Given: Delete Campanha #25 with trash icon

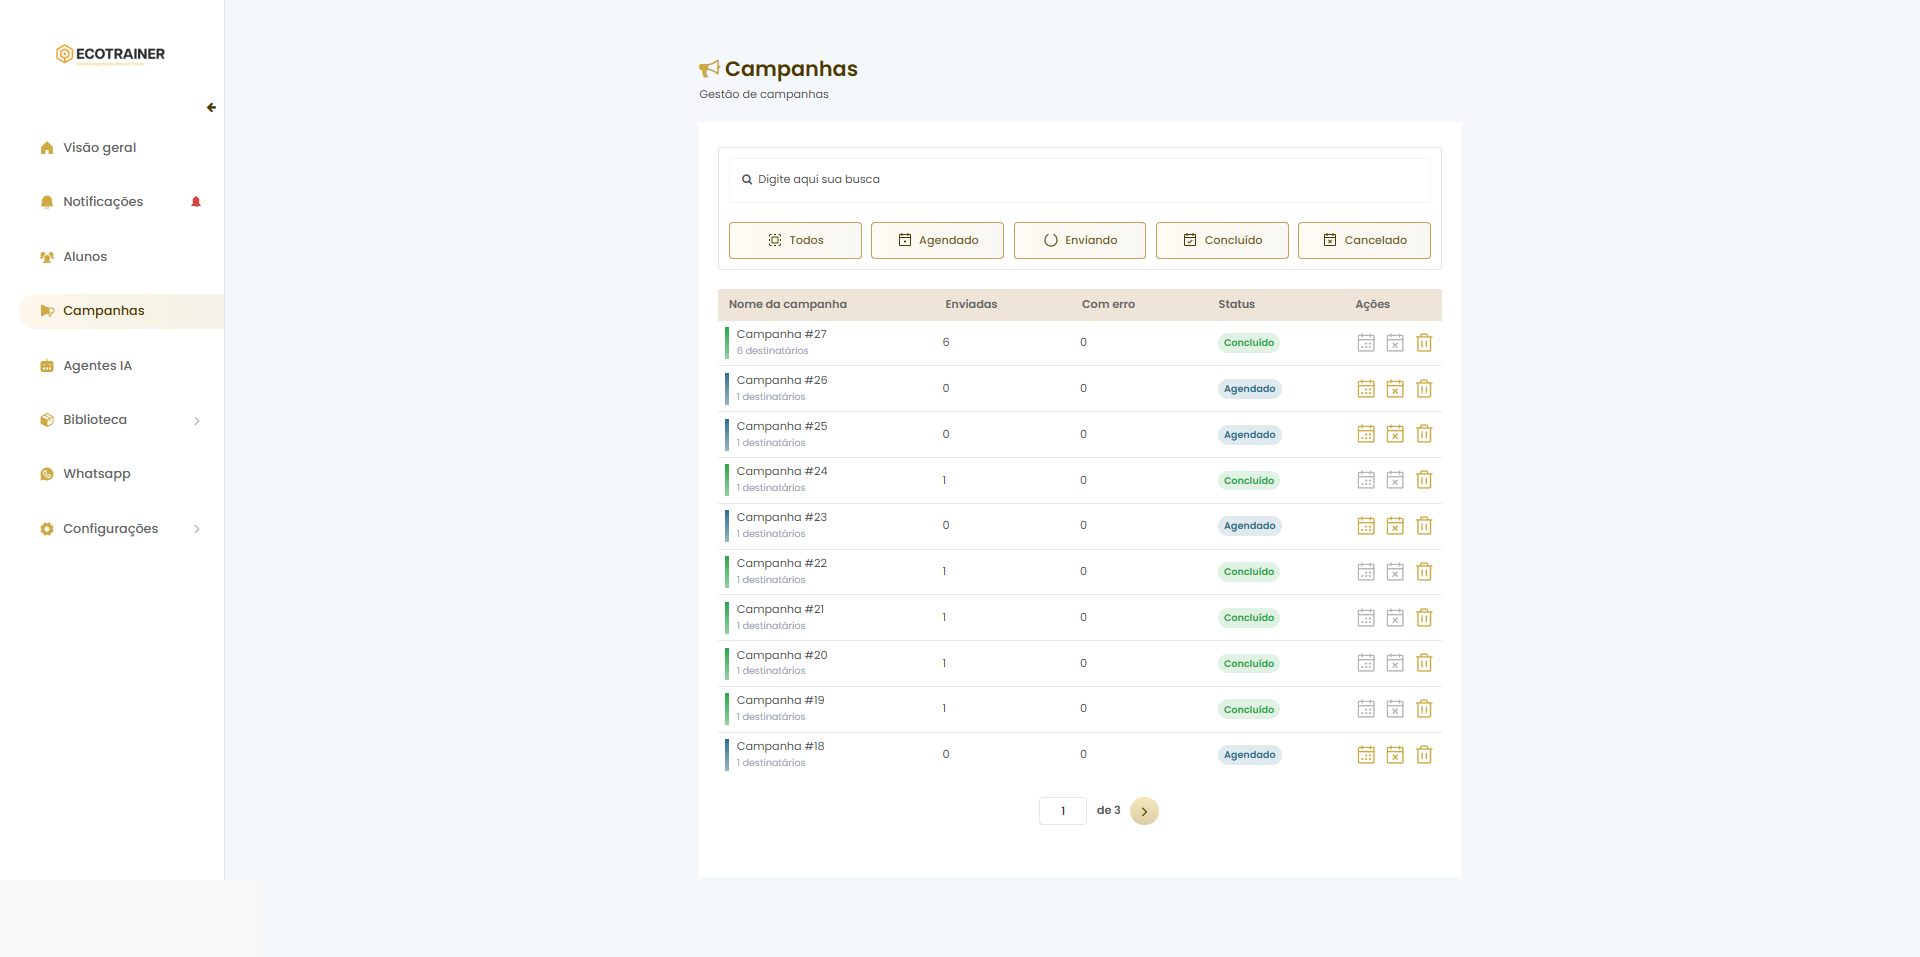Looking at the screenshot, I should (x=1424, y=434).
